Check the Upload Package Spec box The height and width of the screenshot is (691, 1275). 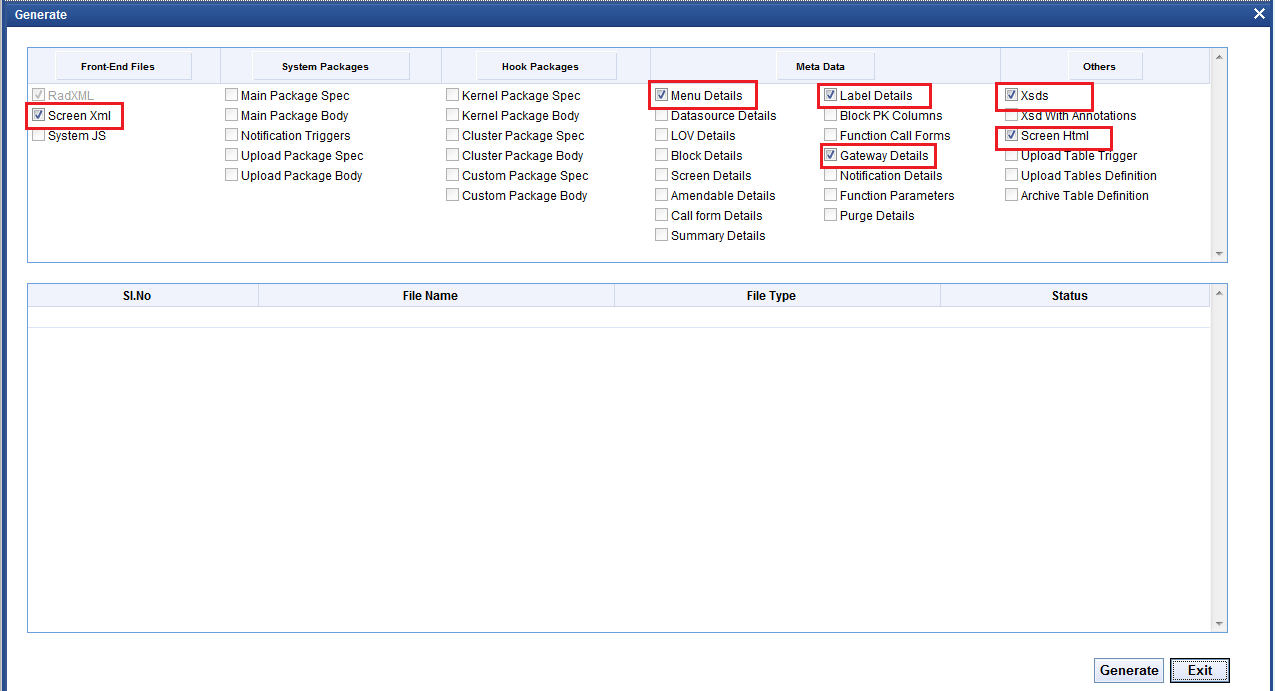(232, 156)
